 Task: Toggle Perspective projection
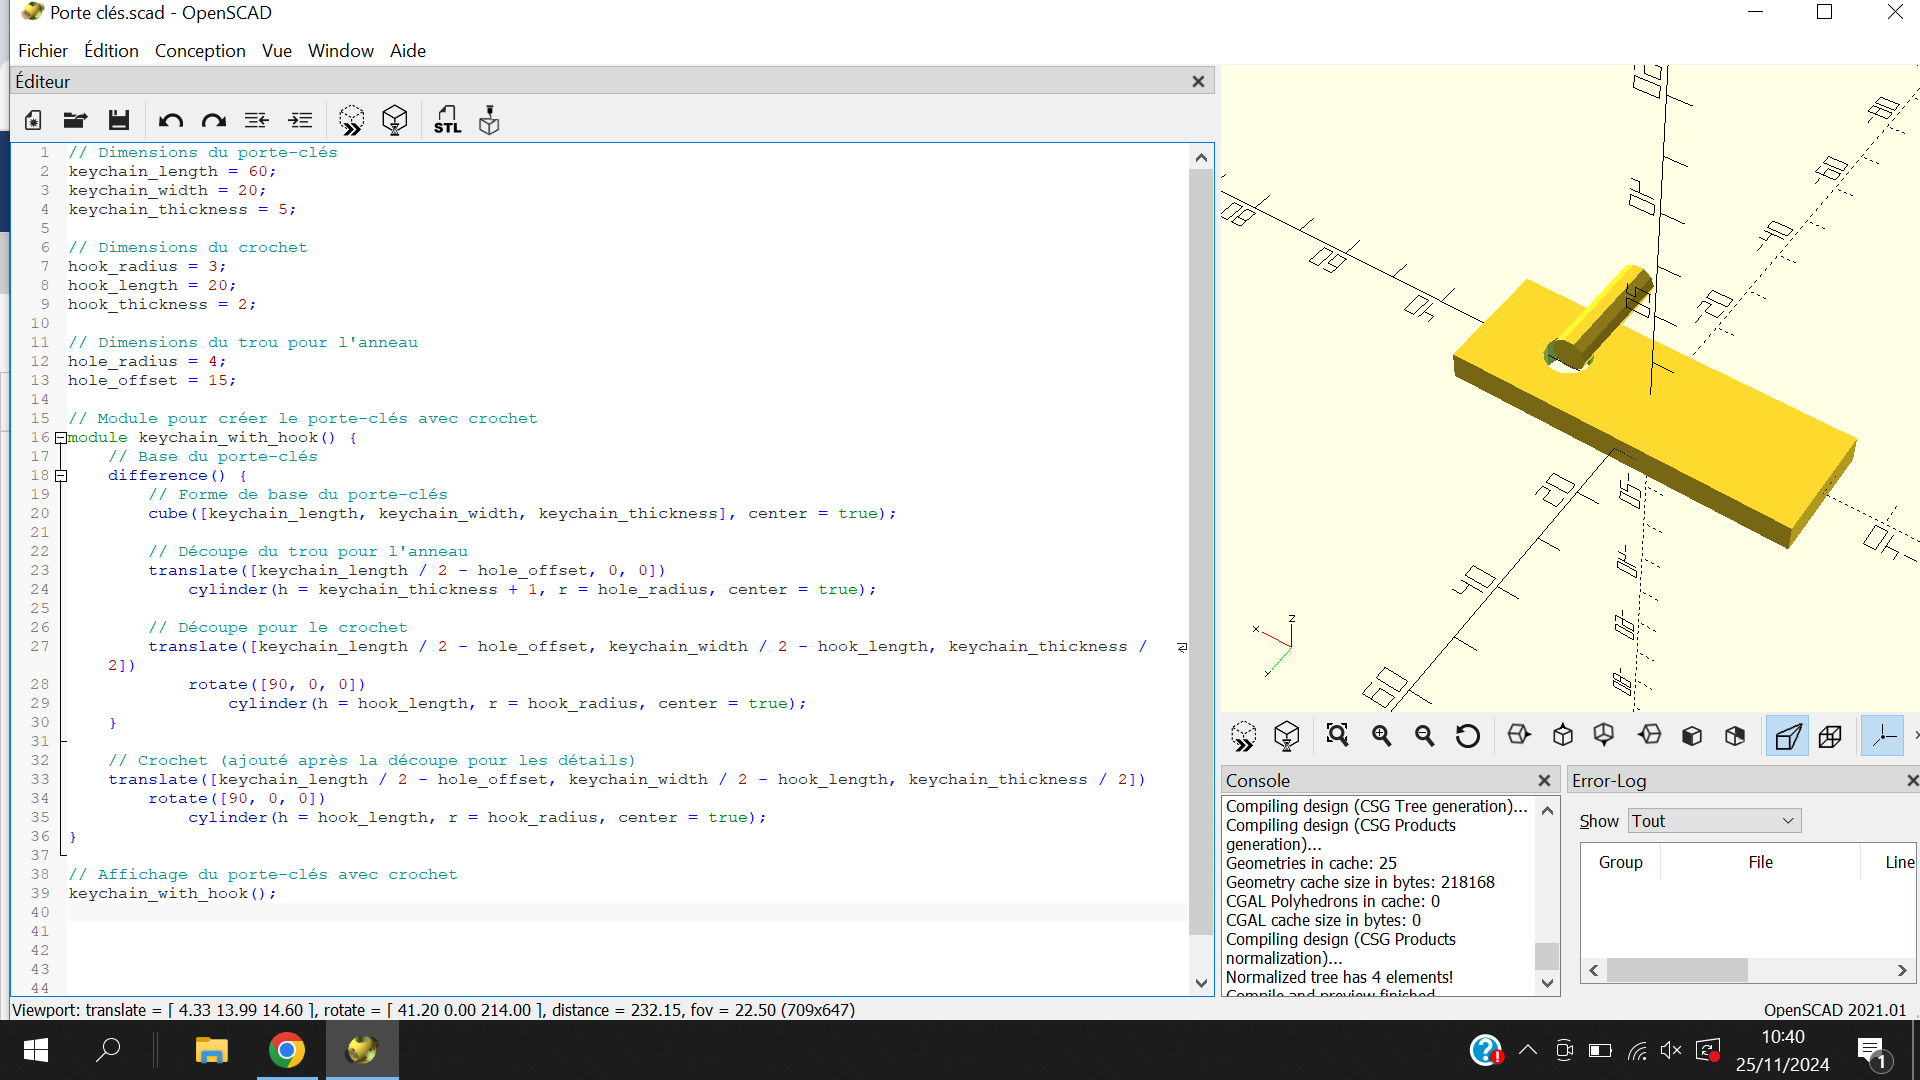pyautogui.click(x=1787, y=736)
